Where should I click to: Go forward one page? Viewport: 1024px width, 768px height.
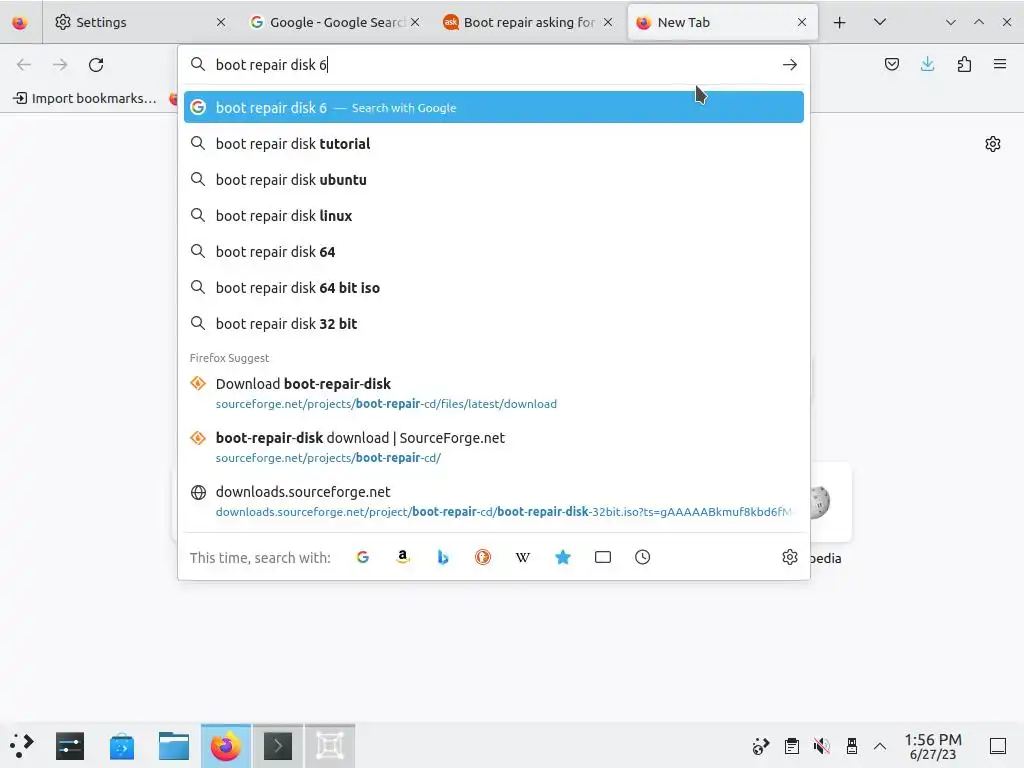click(x=60, y=65)
